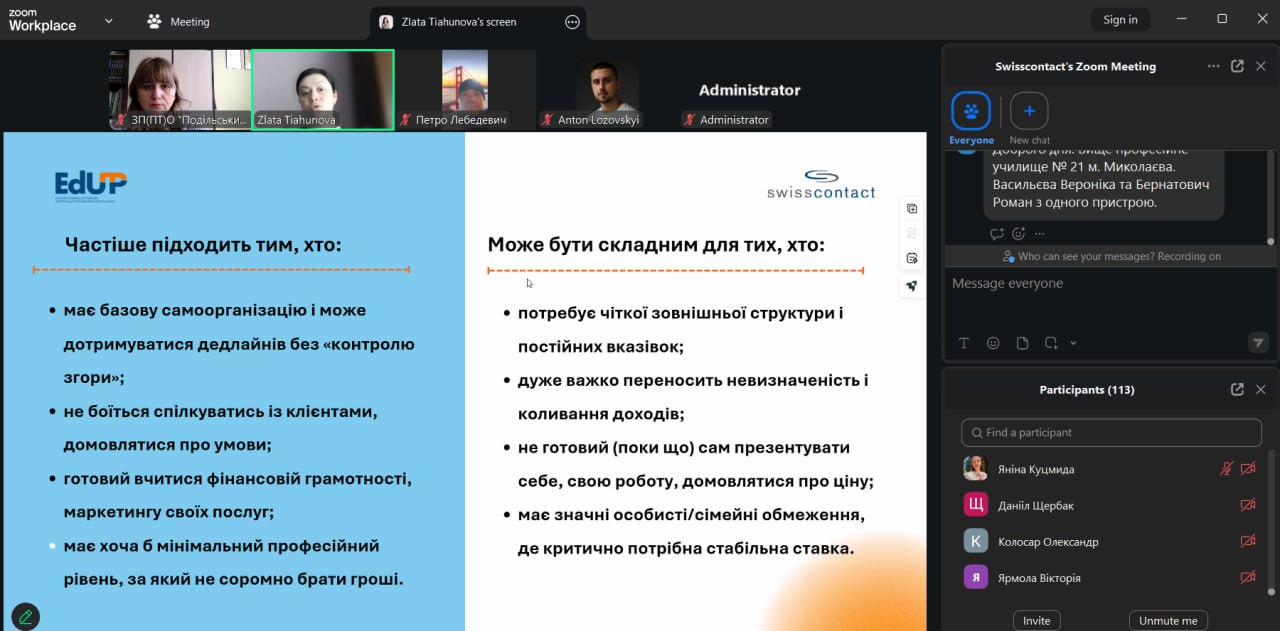Start a New chat with plus icon

click(1029, 111)
